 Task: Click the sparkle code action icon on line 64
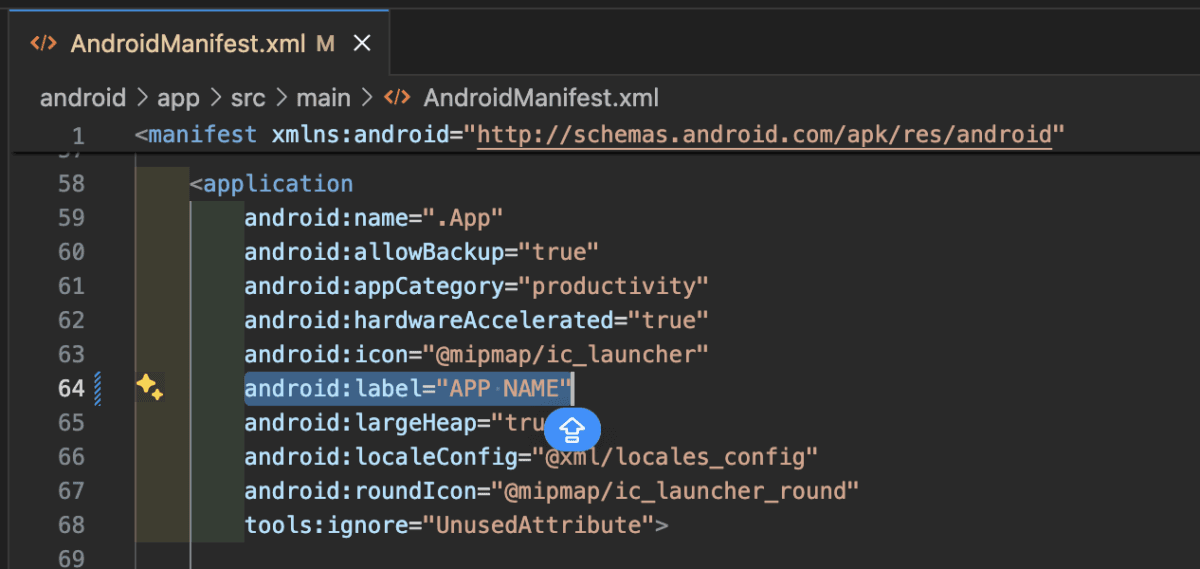click(150, 388)
